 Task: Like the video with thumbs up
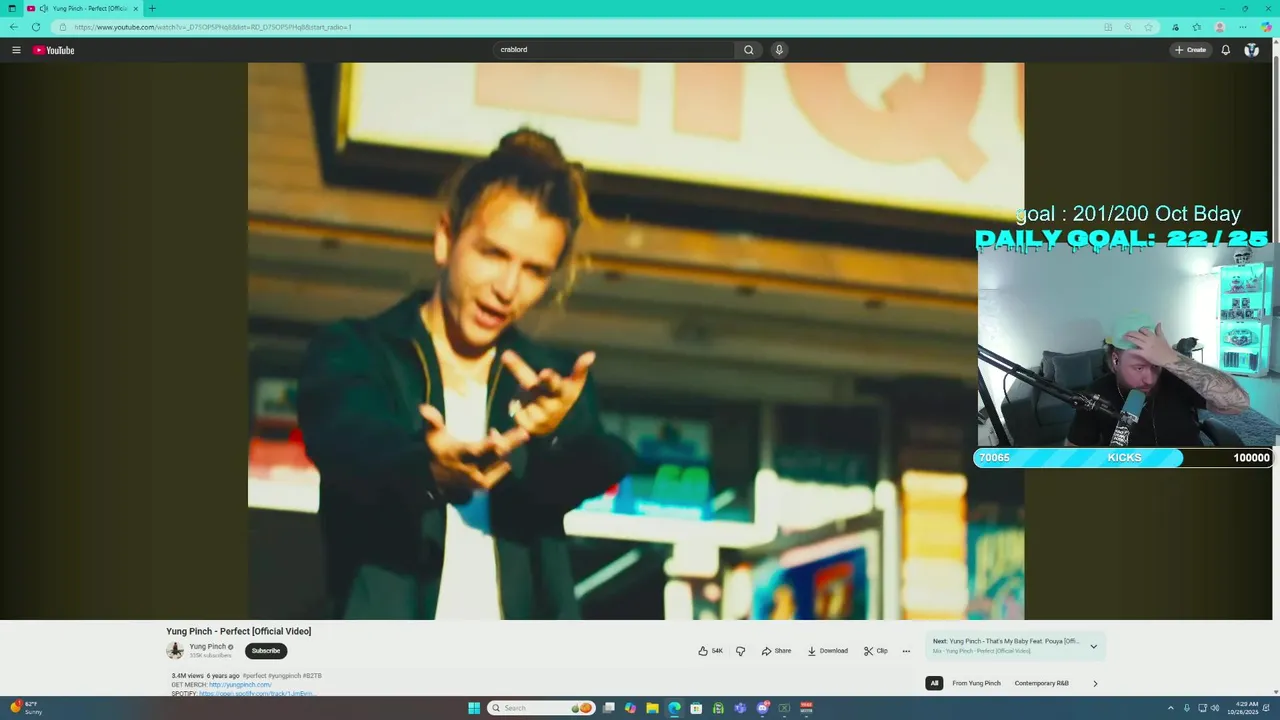(x=710, y=651)
